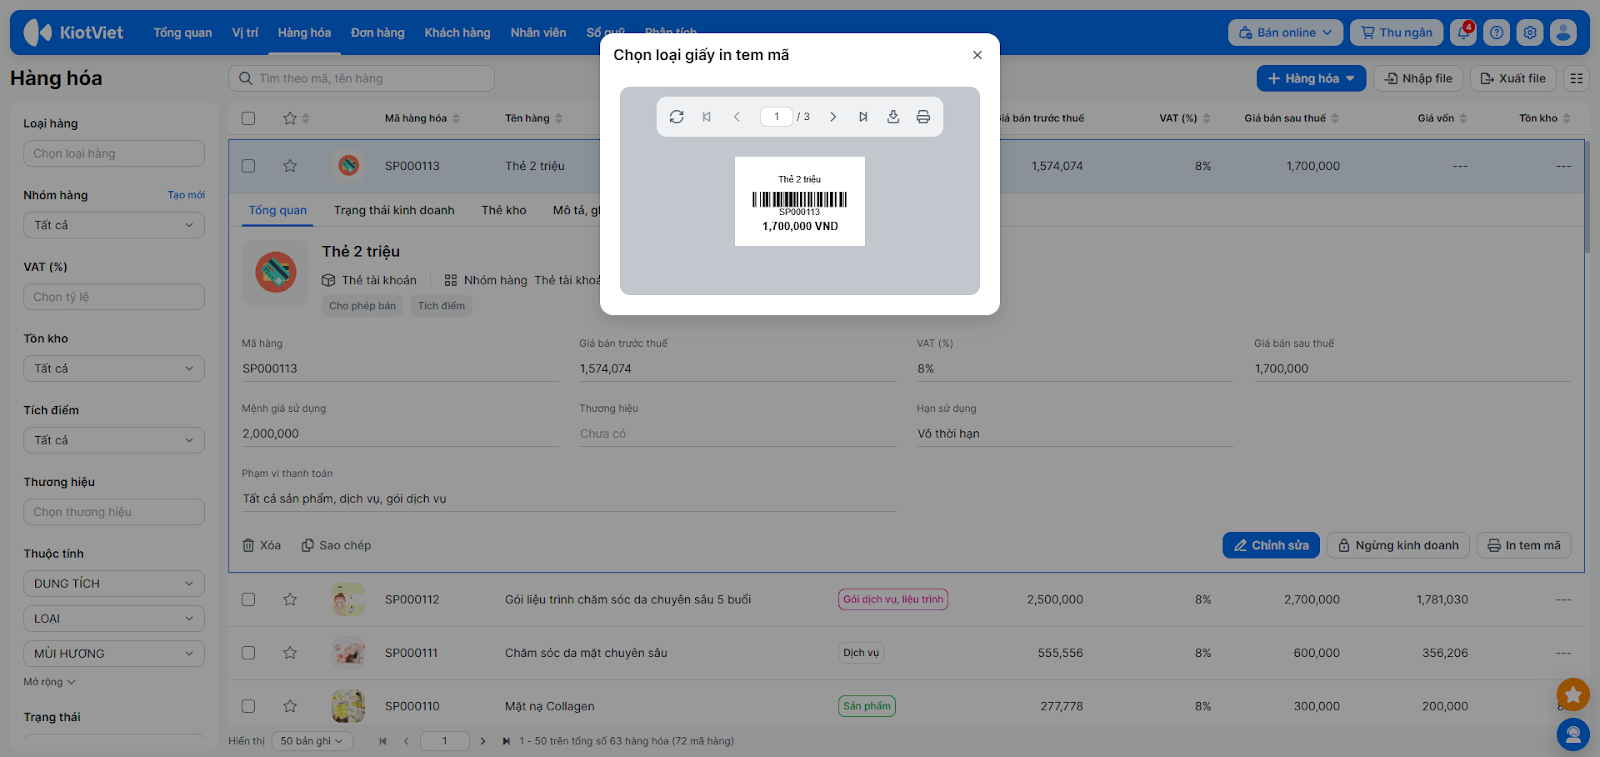Go to first page in label preview toolbar
This screenshot has width=1600, height=757.
(x=707, y=117)
